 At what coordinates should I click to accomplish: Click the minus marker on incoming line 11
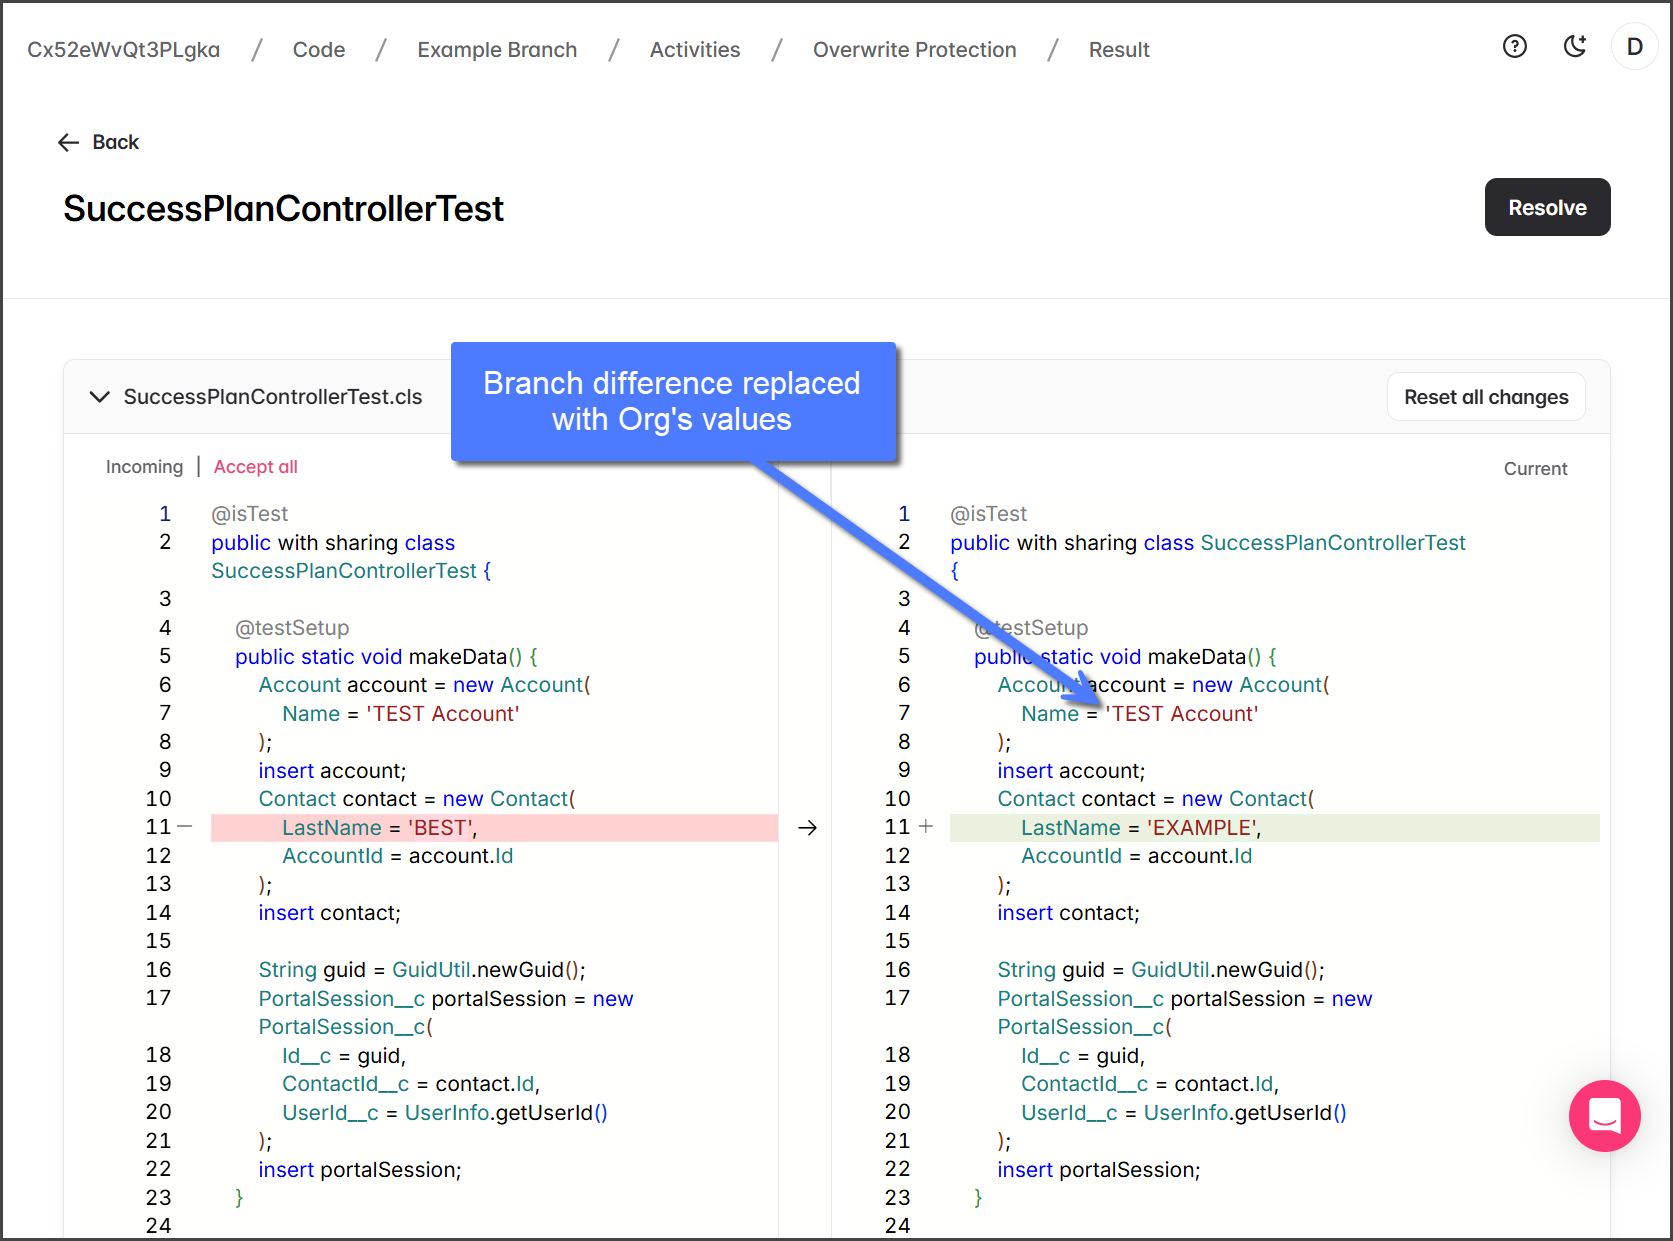pos(185,827)
